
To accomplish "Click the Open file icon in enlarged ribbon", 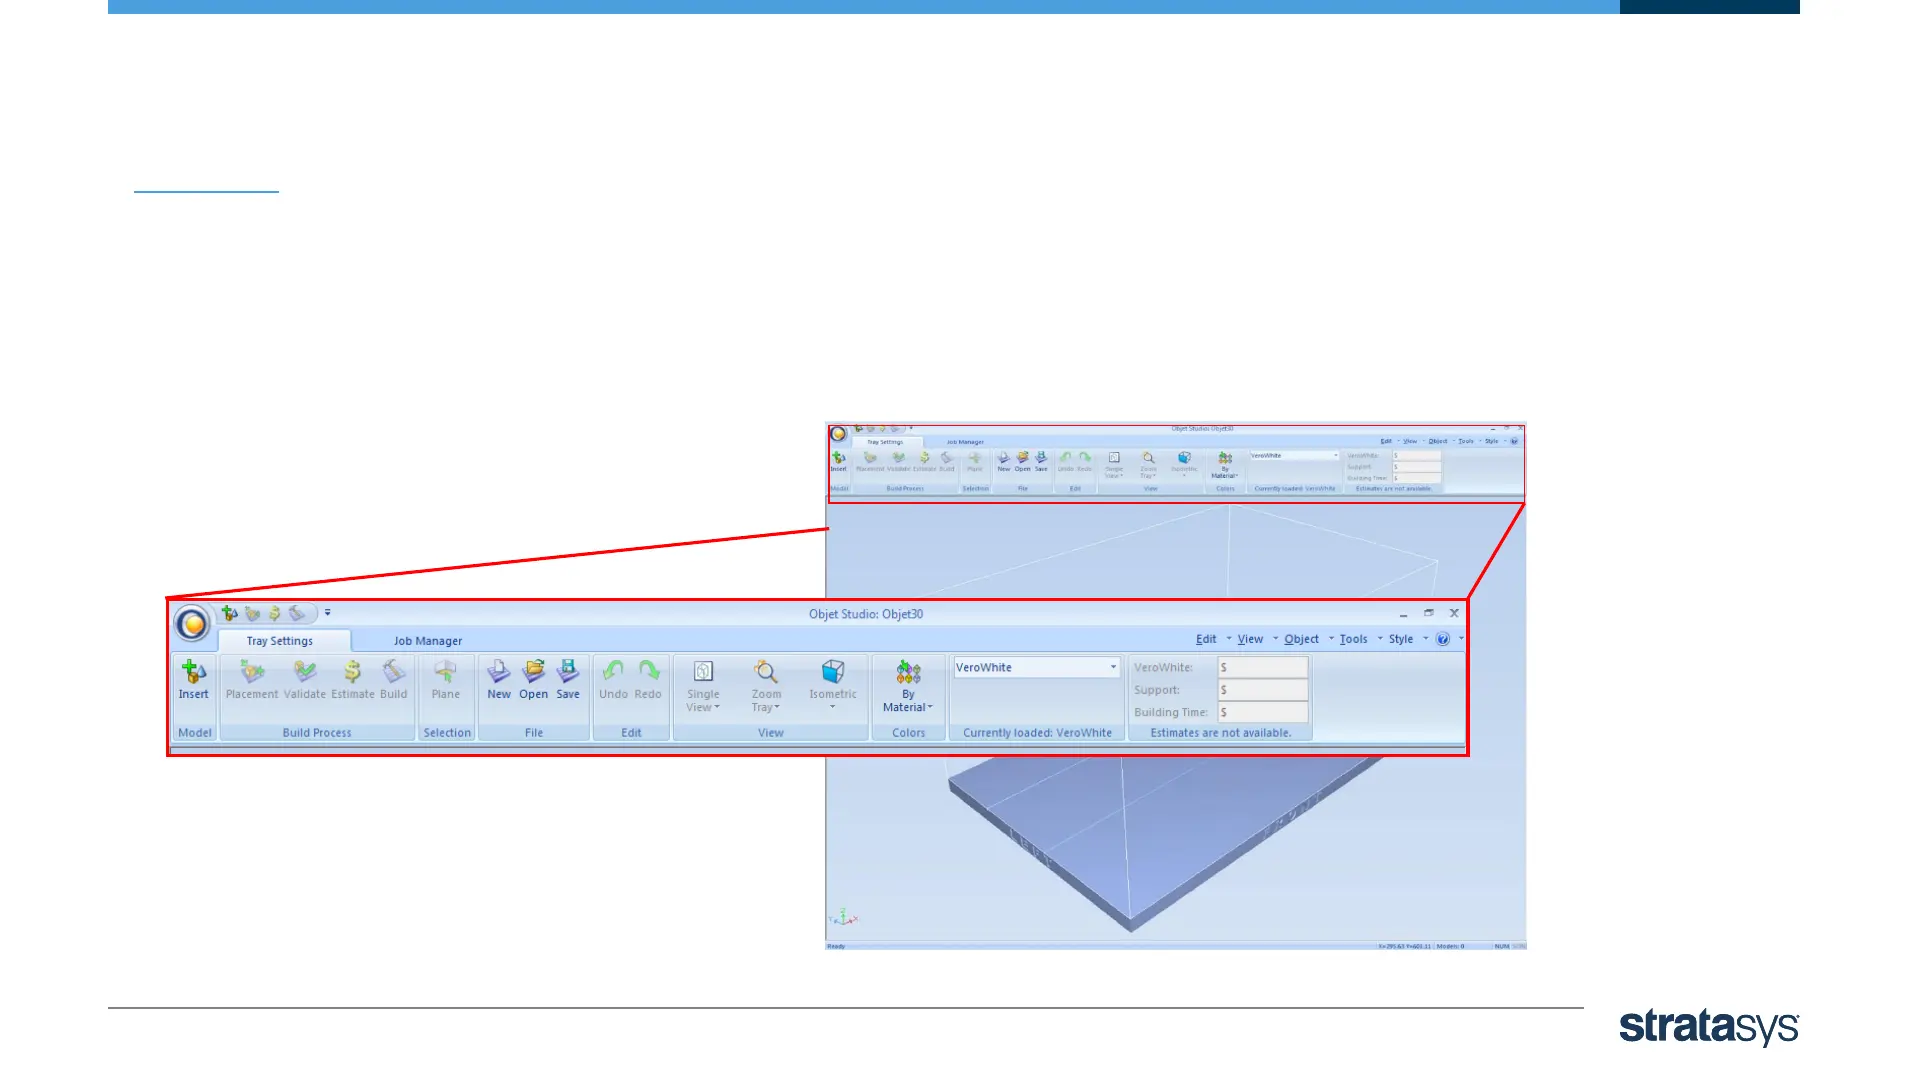I will [534, 672].
